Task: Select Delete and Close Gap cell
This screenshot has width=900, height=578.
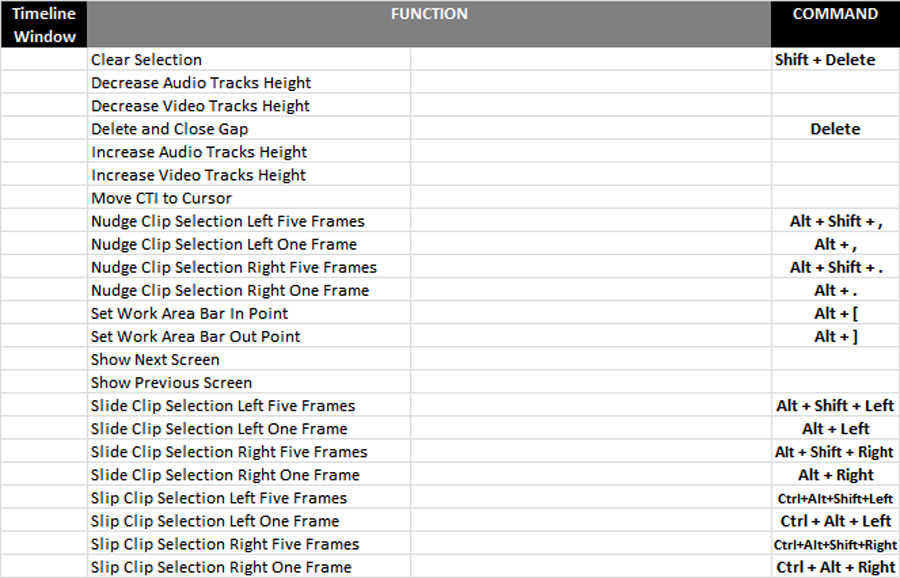Action: (249, 129)
